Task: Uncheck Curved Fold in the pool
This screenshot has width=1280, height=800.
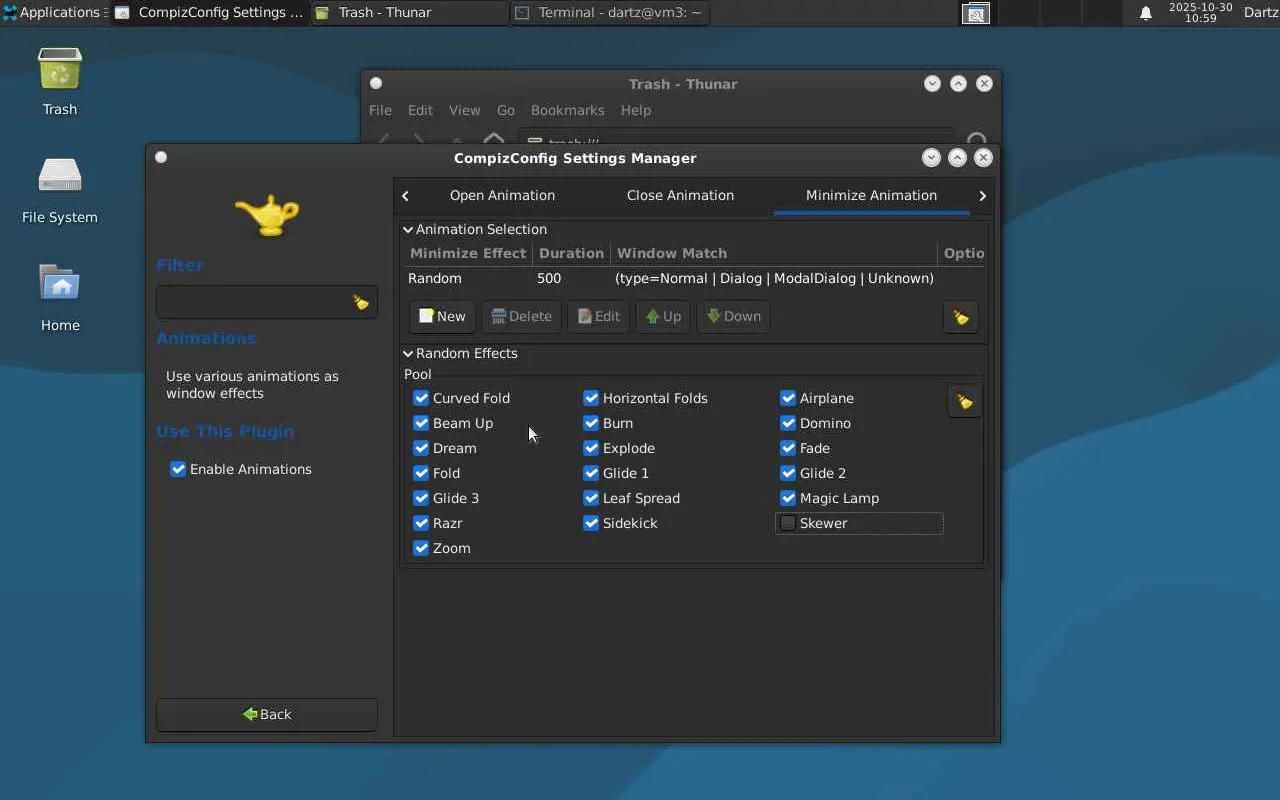Action: click(x=421, y=398)
